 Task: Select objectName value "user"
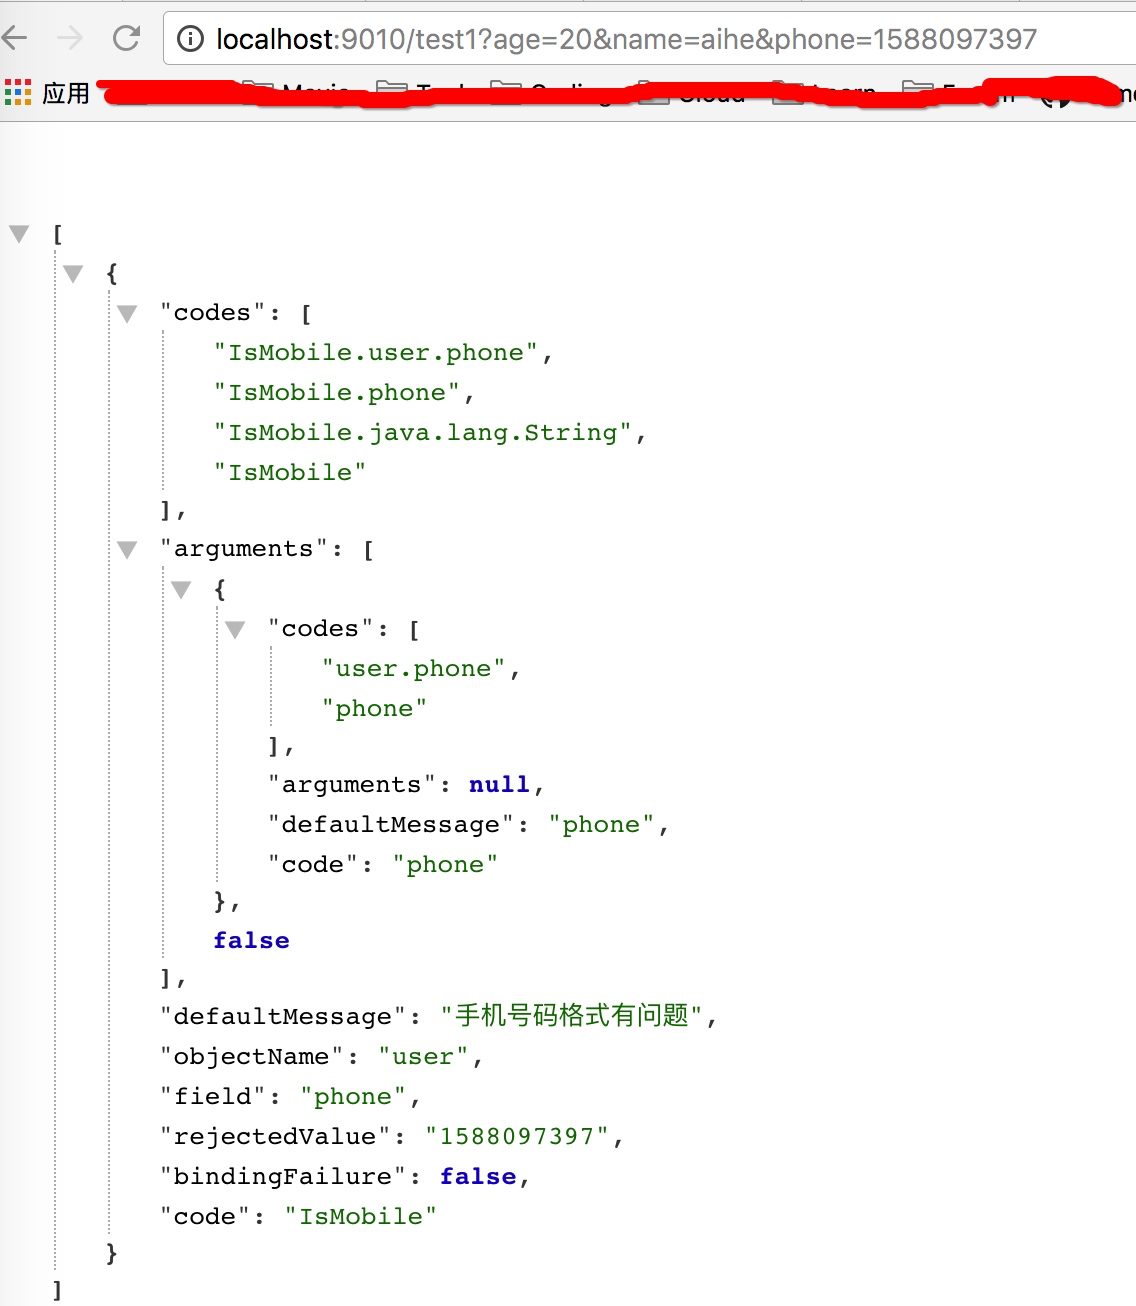coord(423,1057)
